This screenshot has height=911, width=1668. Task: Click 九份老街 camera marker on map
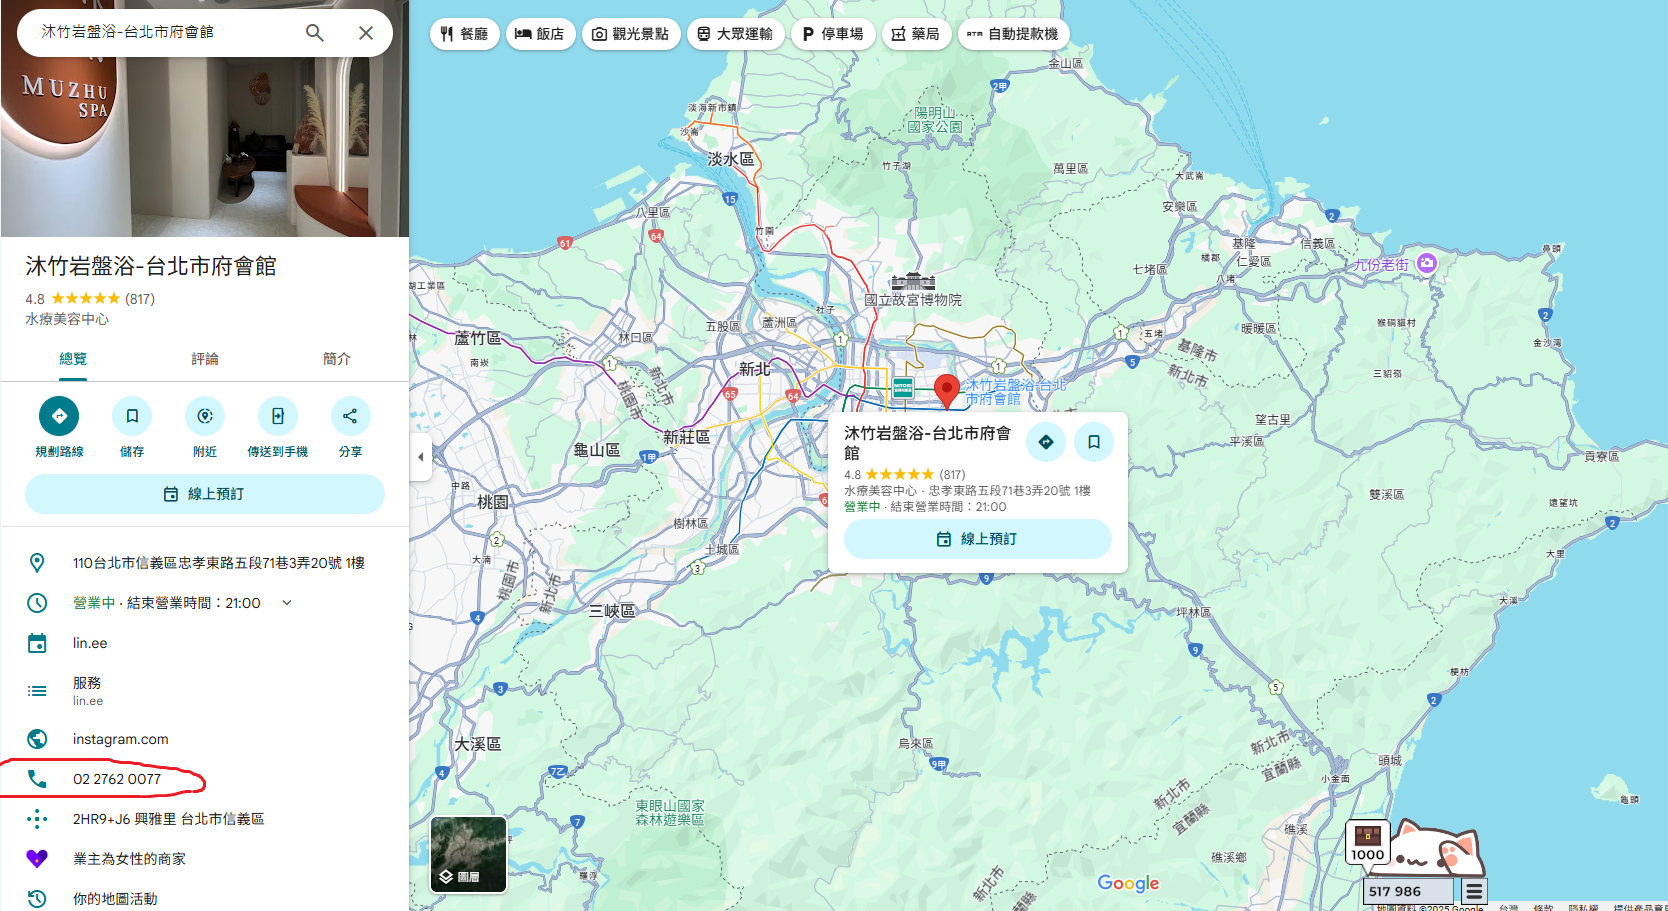(1427, 263)
